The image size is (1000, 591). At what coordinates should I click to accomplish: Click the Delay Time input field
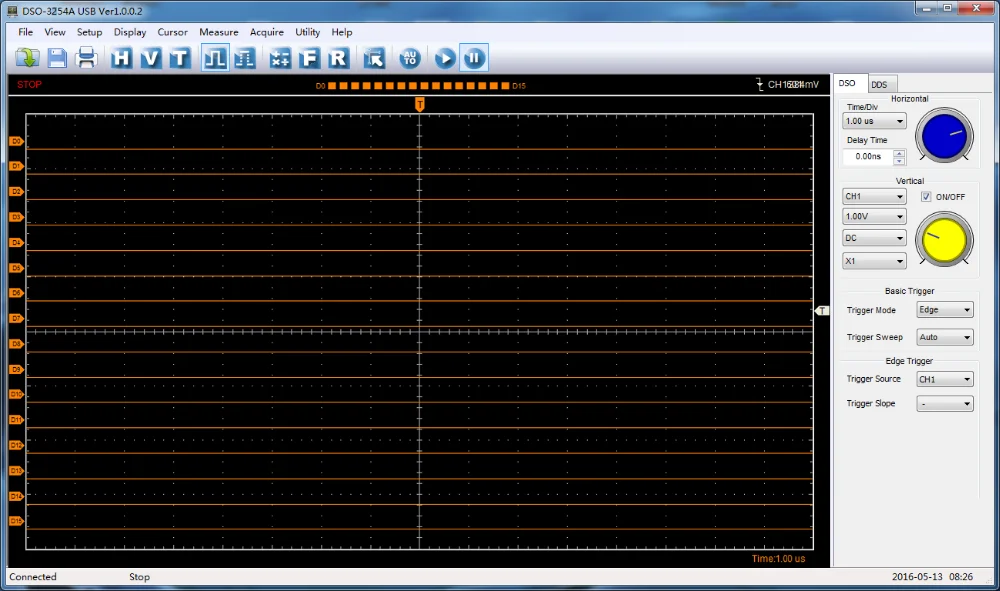[x=867, y=156]
